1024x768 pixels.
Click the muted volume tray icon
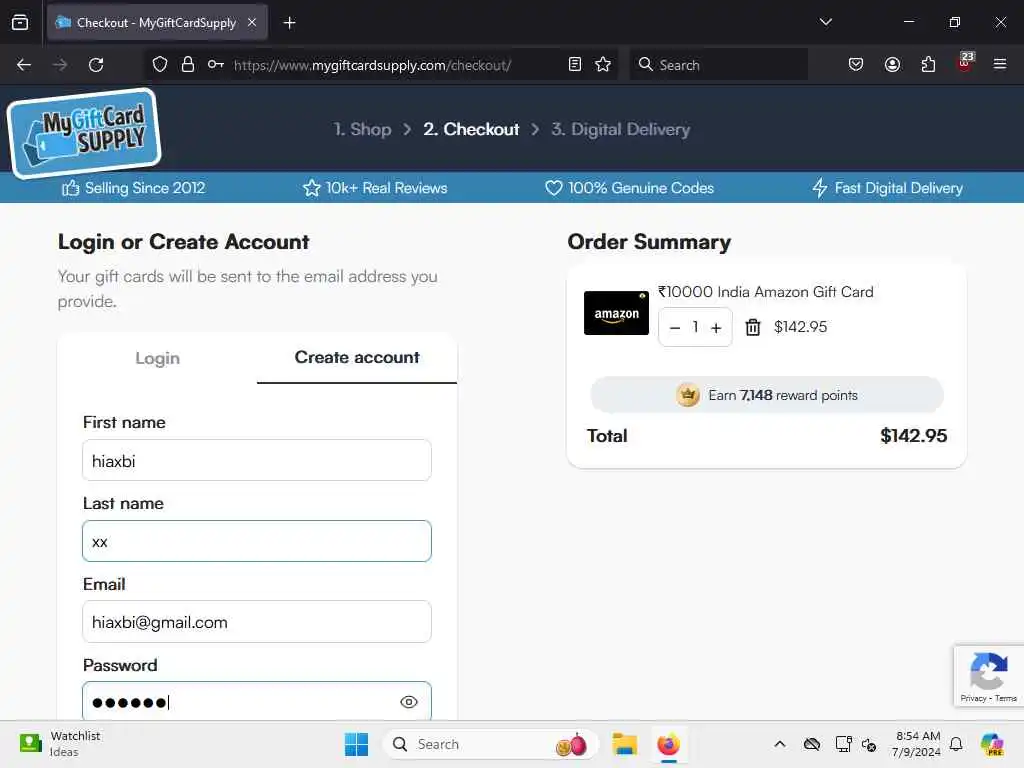(869, 744)
